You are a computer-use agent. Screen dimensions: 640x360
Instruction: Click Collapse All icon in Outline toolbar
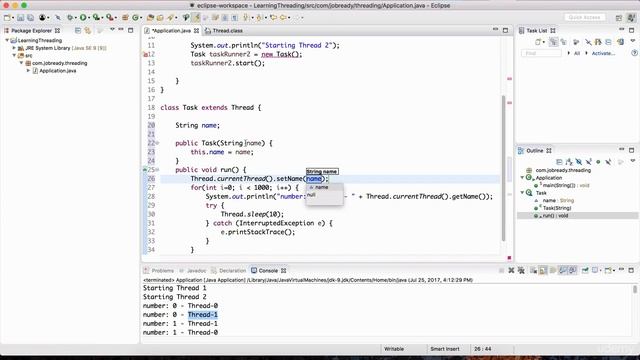click(559, 162)
